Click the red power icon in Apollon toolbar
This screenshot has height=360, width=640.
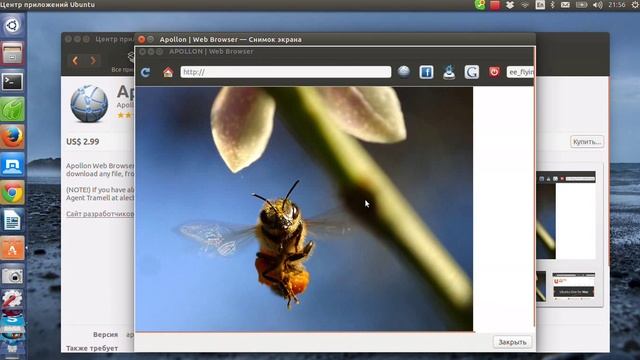[x=494, y=72]
